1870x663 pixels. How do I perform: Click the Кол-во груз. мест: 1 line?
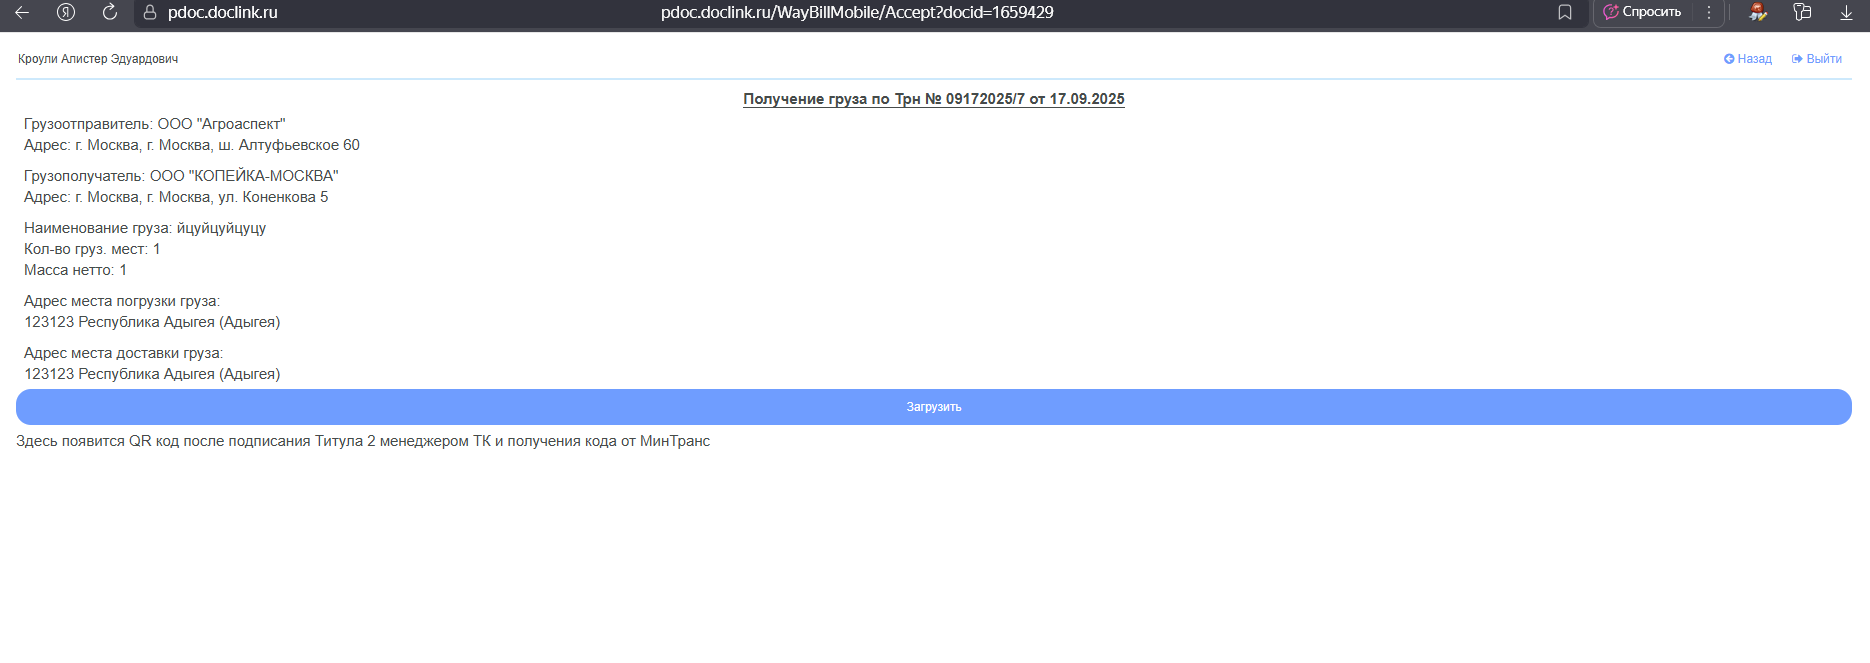[x=92, y=249]
